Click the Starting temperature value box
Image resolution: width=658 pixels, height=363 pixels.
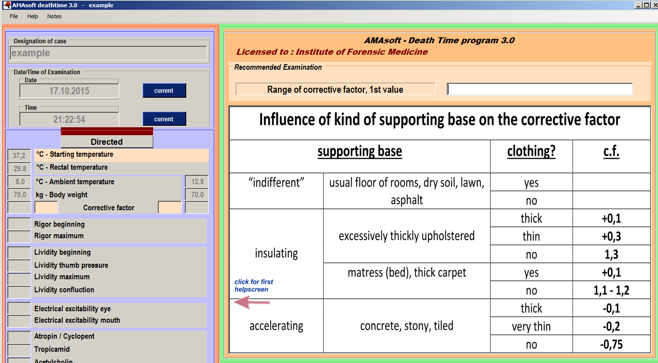pyautogui.click(x=19, y=155)
